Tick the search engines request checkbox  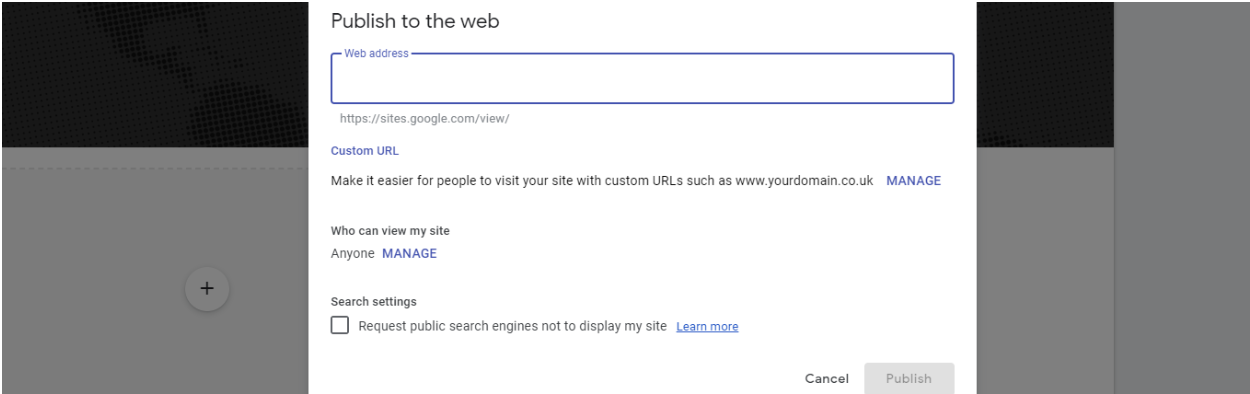point(341,326)
